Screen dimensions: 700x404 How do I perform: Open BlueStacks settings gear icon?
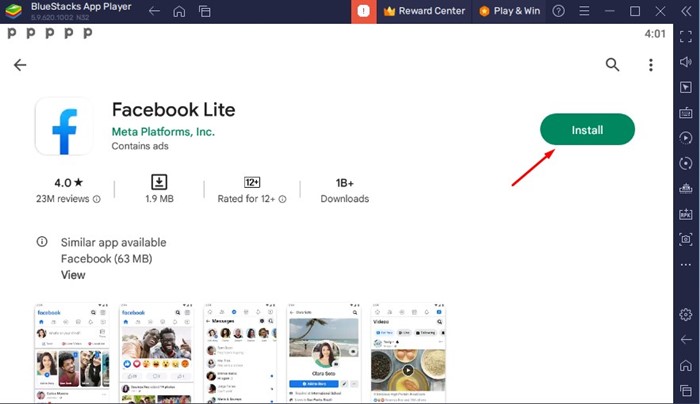coord(686,314)
